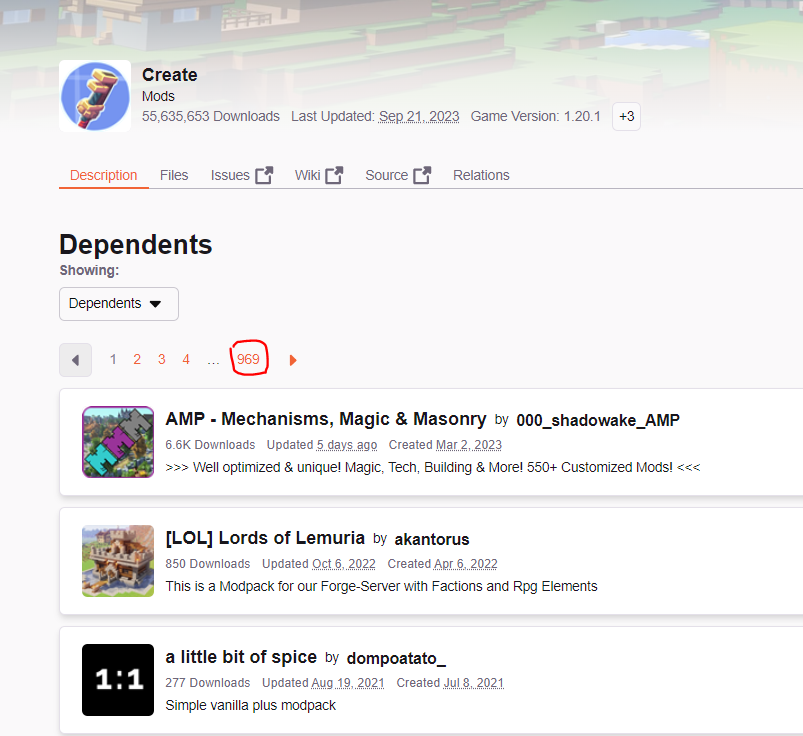Viewport: 803px width, 736px height.
Task: Open author akantorus profile
Action: [x=432, y=539]
